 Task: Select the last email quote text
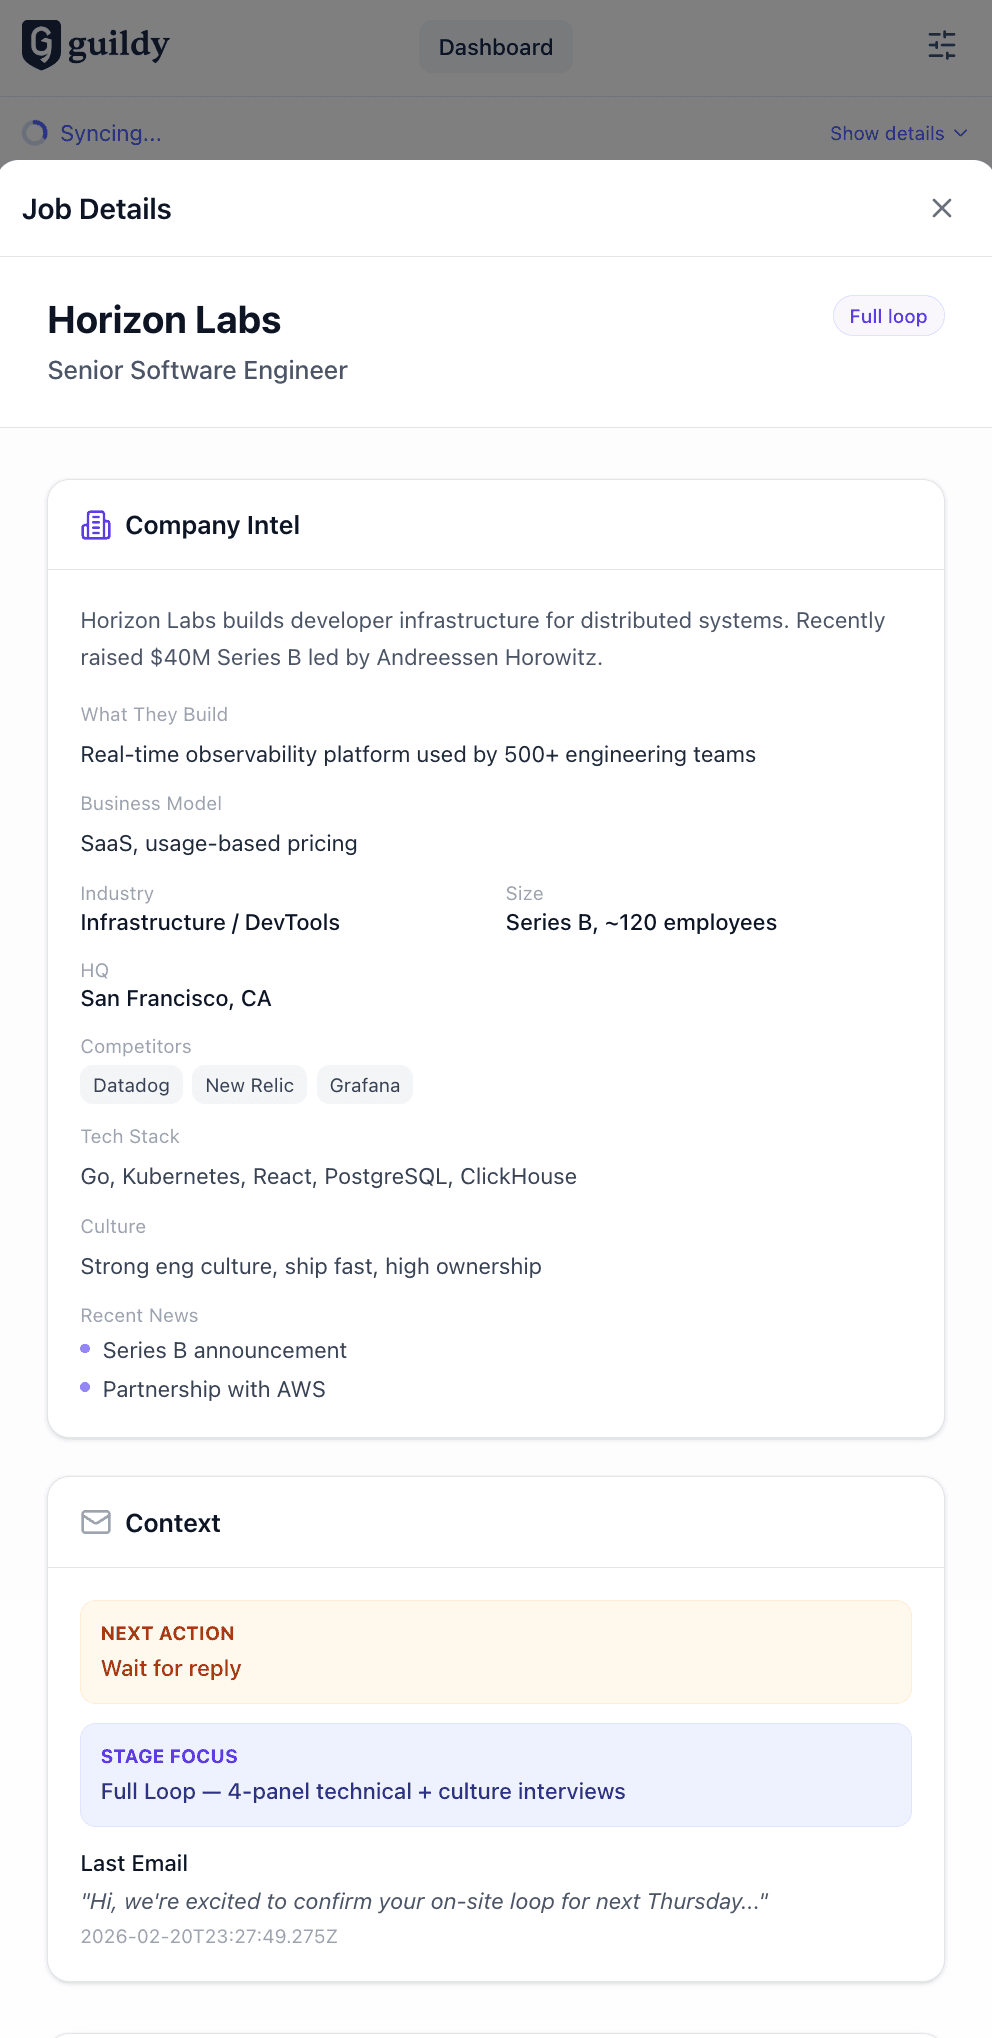423,1901
